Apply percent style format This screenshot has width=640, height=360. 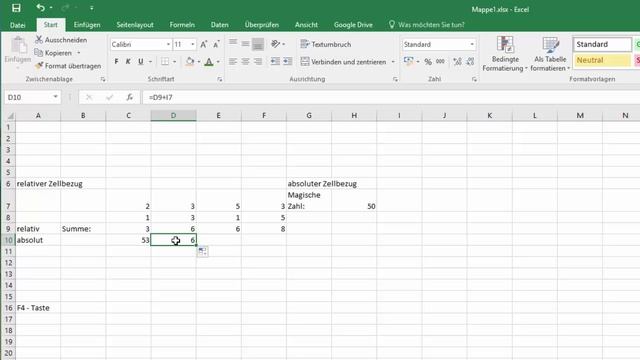428,62
